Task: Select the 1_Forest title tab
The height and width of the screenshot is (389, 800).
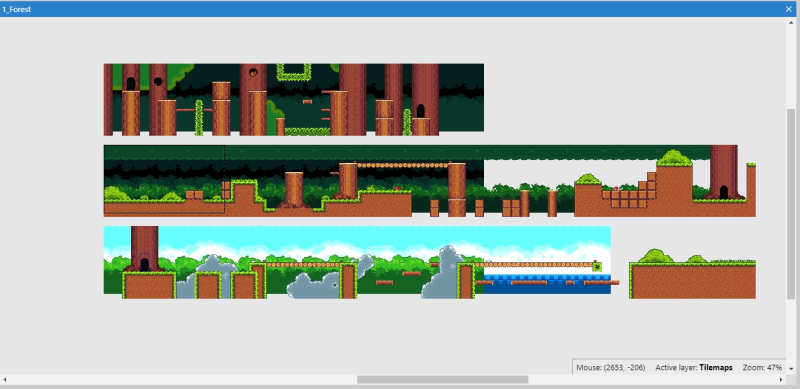Action: pos(16,9)
